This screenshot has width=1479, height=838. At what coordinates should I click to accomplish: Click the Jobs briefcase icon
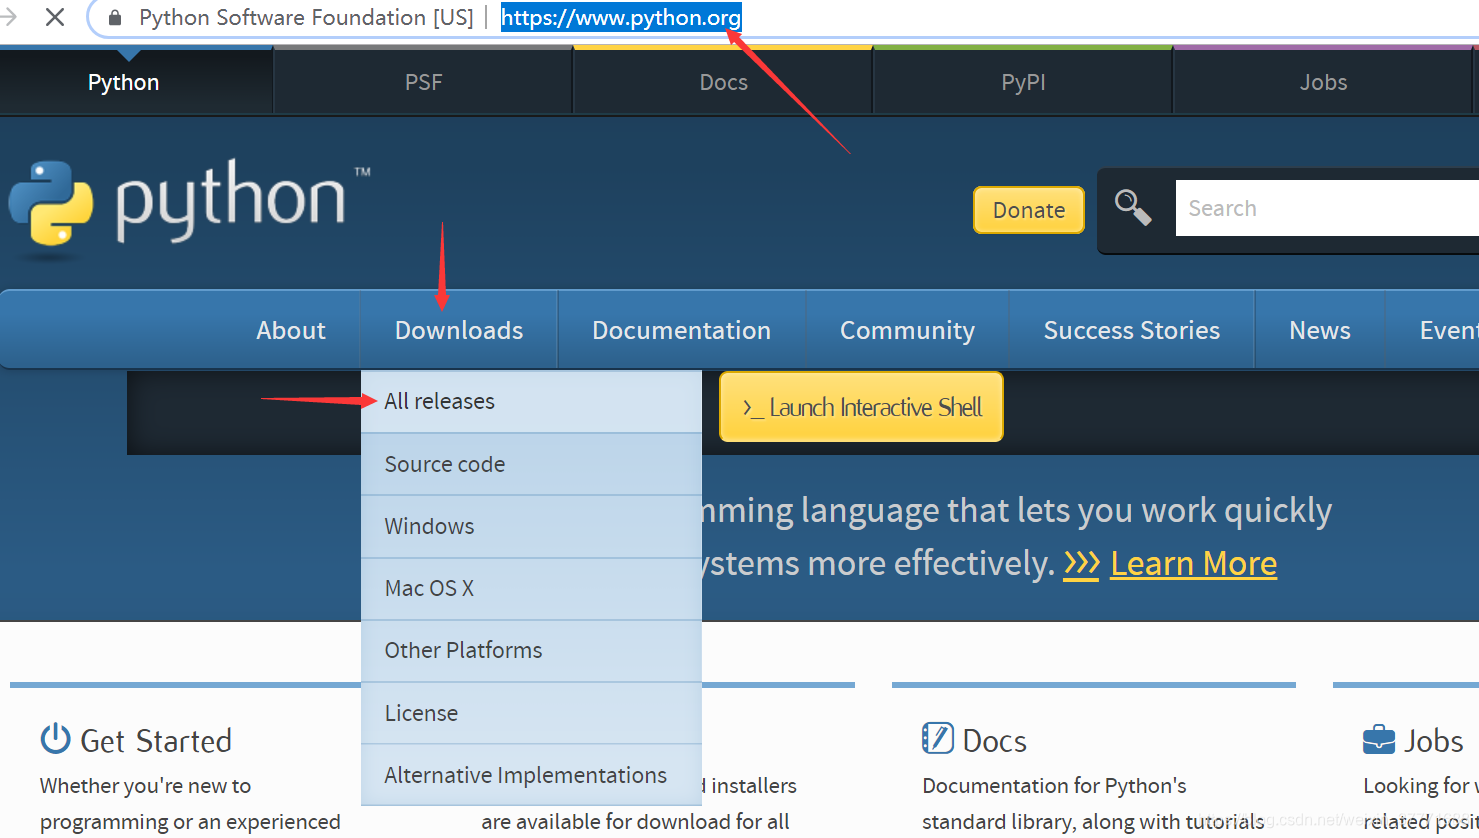point(1379,740)
